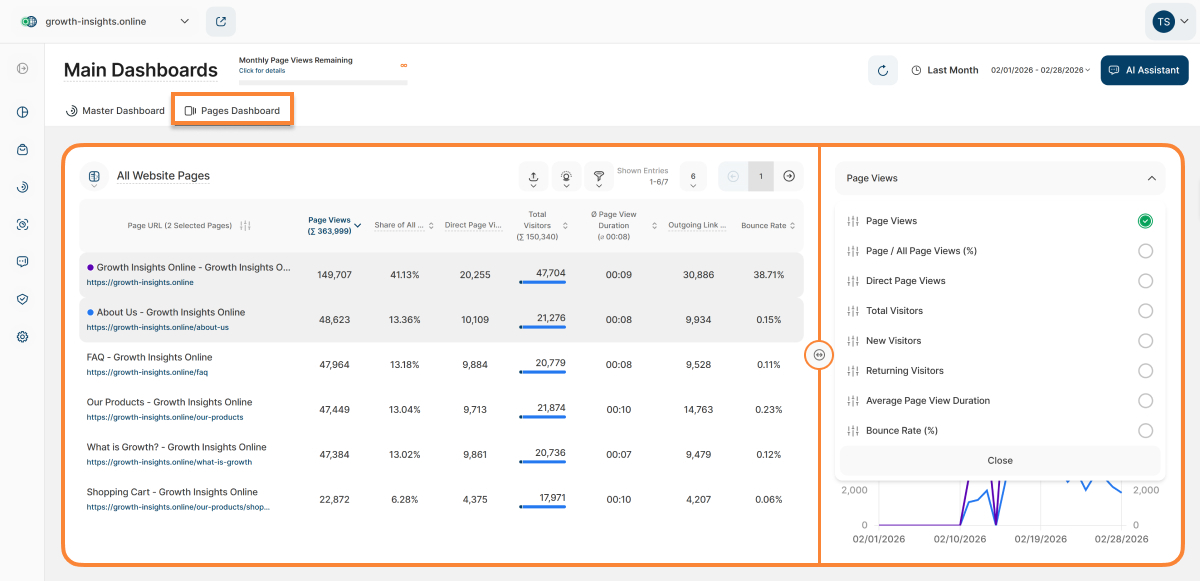Viewport: 1200px width, 581px height.
Task: Click the export table icon
Action: pyautogui.click(x=533, y=177)
